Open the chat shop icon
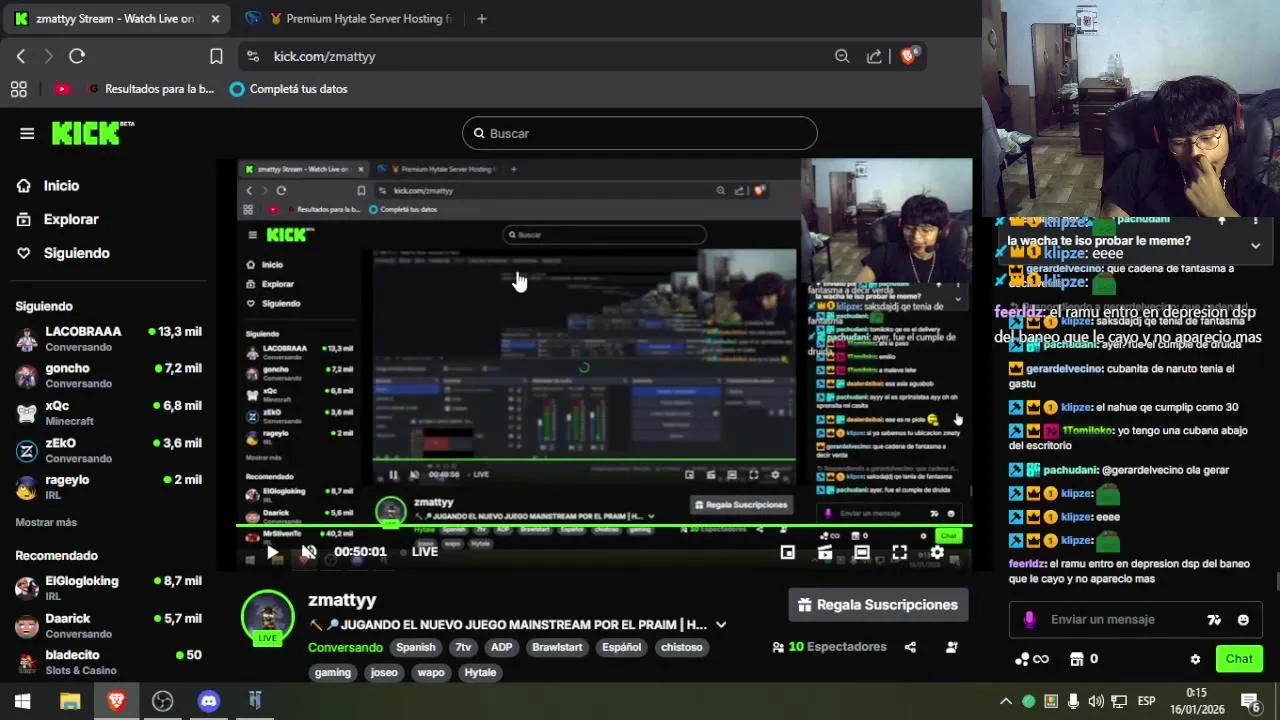1280x720 pixels. pyautogui.click(x=1076, y=659)
